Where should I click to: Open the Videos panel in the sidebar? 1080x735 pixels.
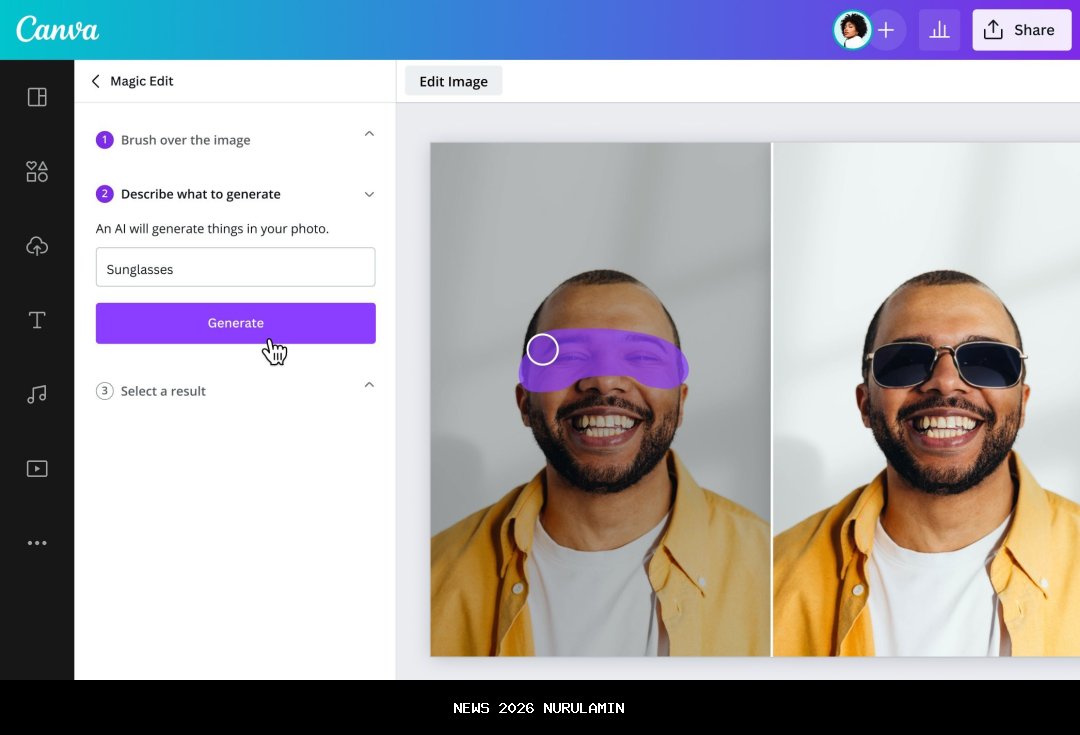37,468
